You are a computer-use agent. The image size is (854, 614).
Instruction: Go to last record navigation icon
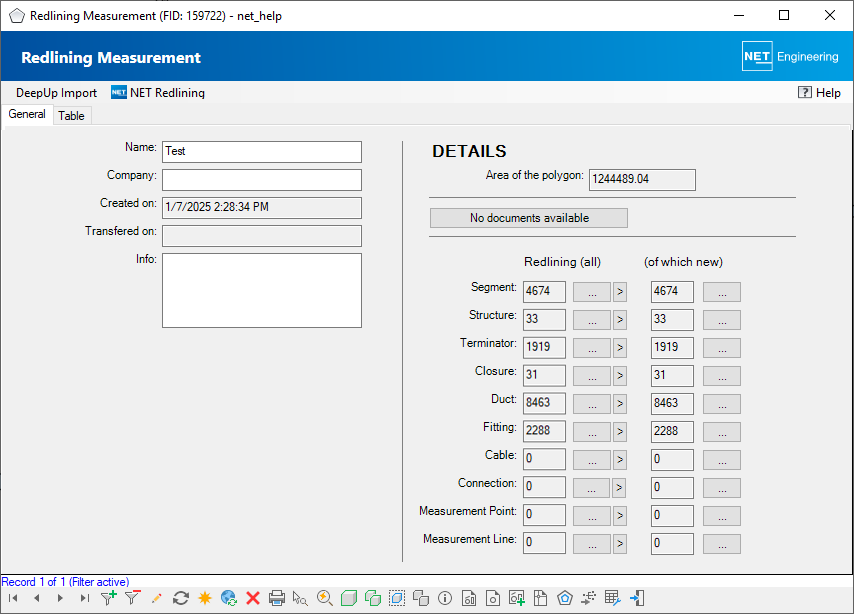click(x=84, y=598)
